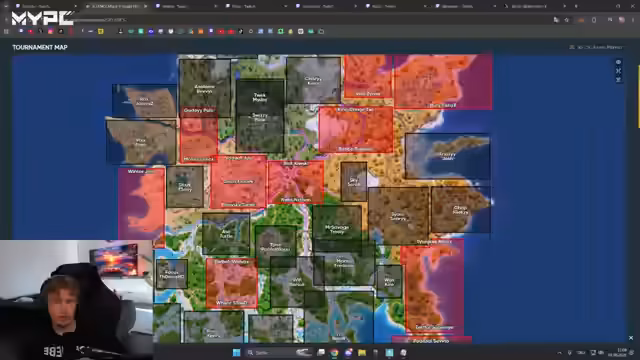Open the apps grid in bookmarks bar
This screenshot has width=640, height=360.
tap(6, 31)
